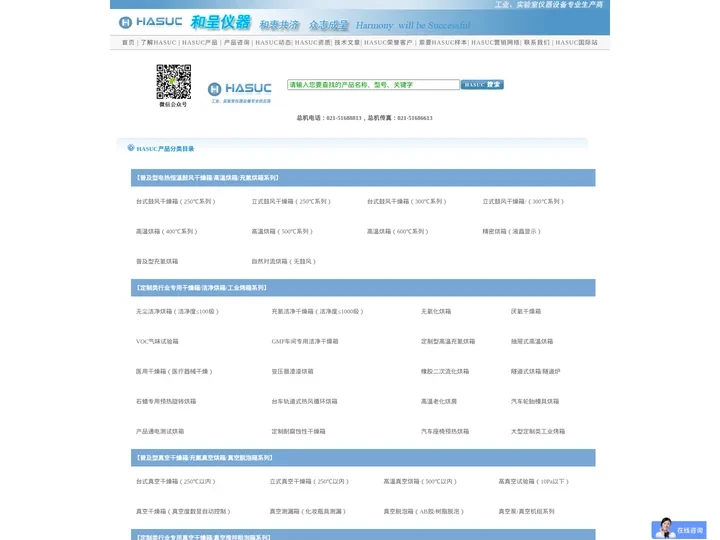
Task: Open 石蜡专用预热旋转烘箱 link
Action: click(x=166, y=401)
